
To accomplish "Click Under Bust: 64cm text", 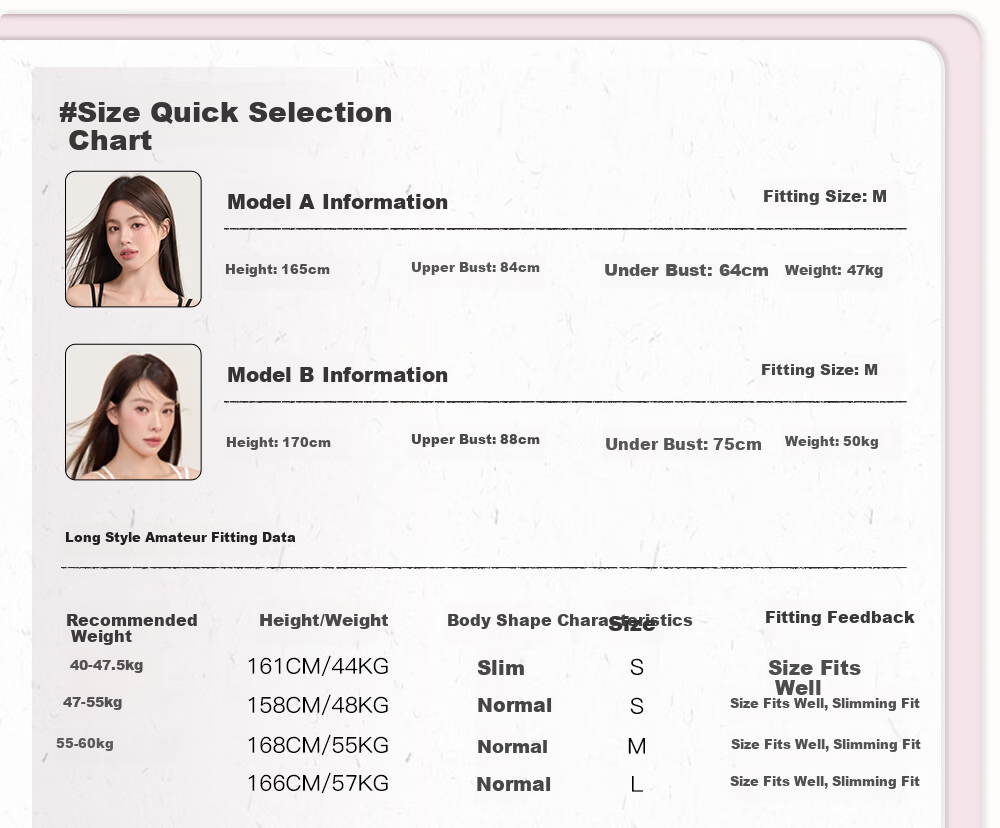I will tap(686, 270).
